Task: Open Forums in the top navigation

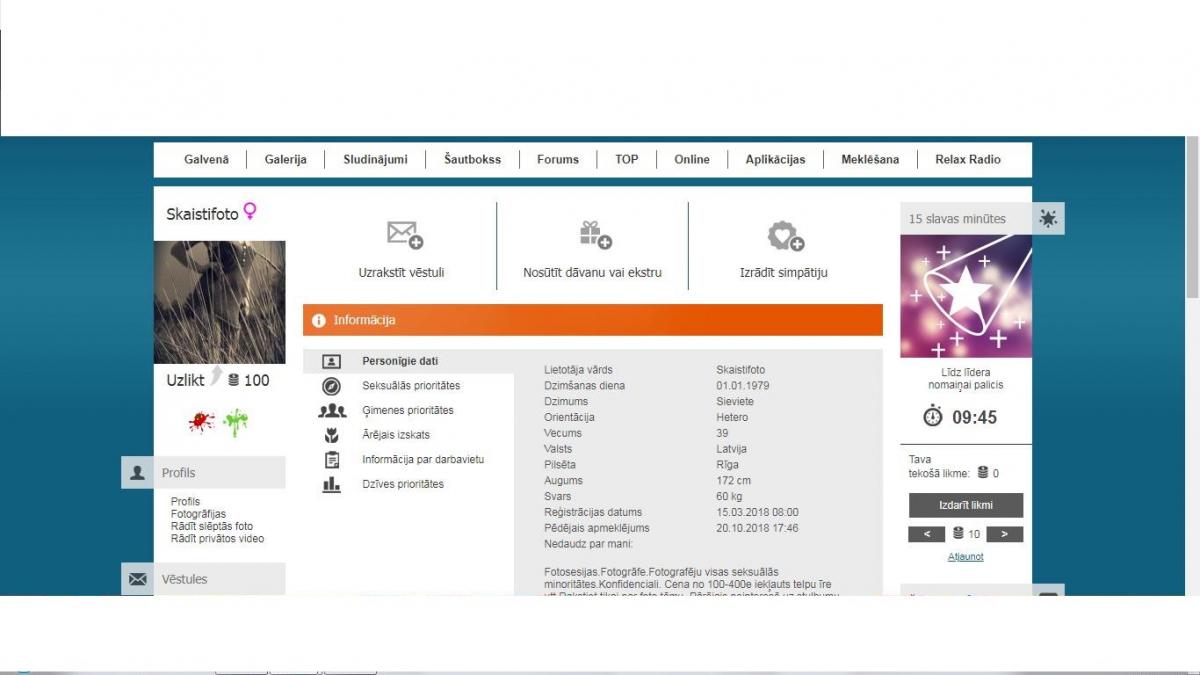Action: point(557,159)
